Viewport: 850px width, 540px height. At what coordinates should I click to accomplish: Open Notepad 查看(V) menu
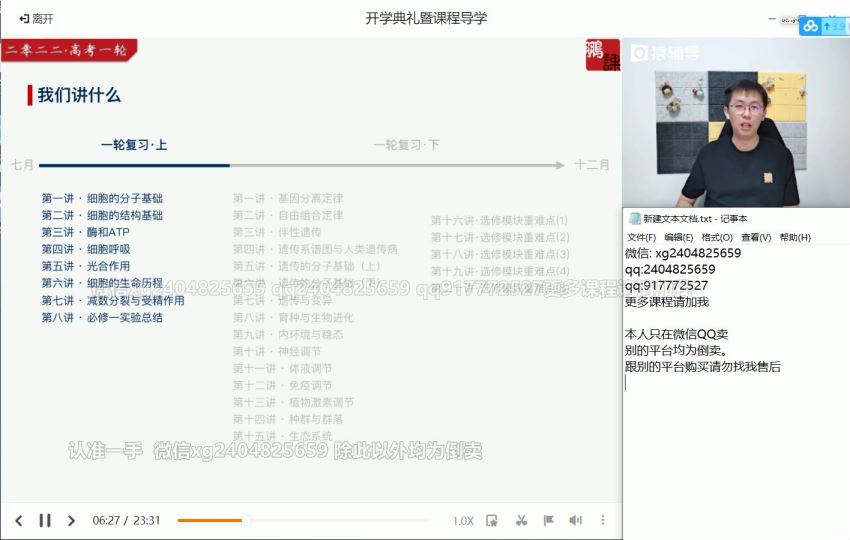[x=756, y=237]
